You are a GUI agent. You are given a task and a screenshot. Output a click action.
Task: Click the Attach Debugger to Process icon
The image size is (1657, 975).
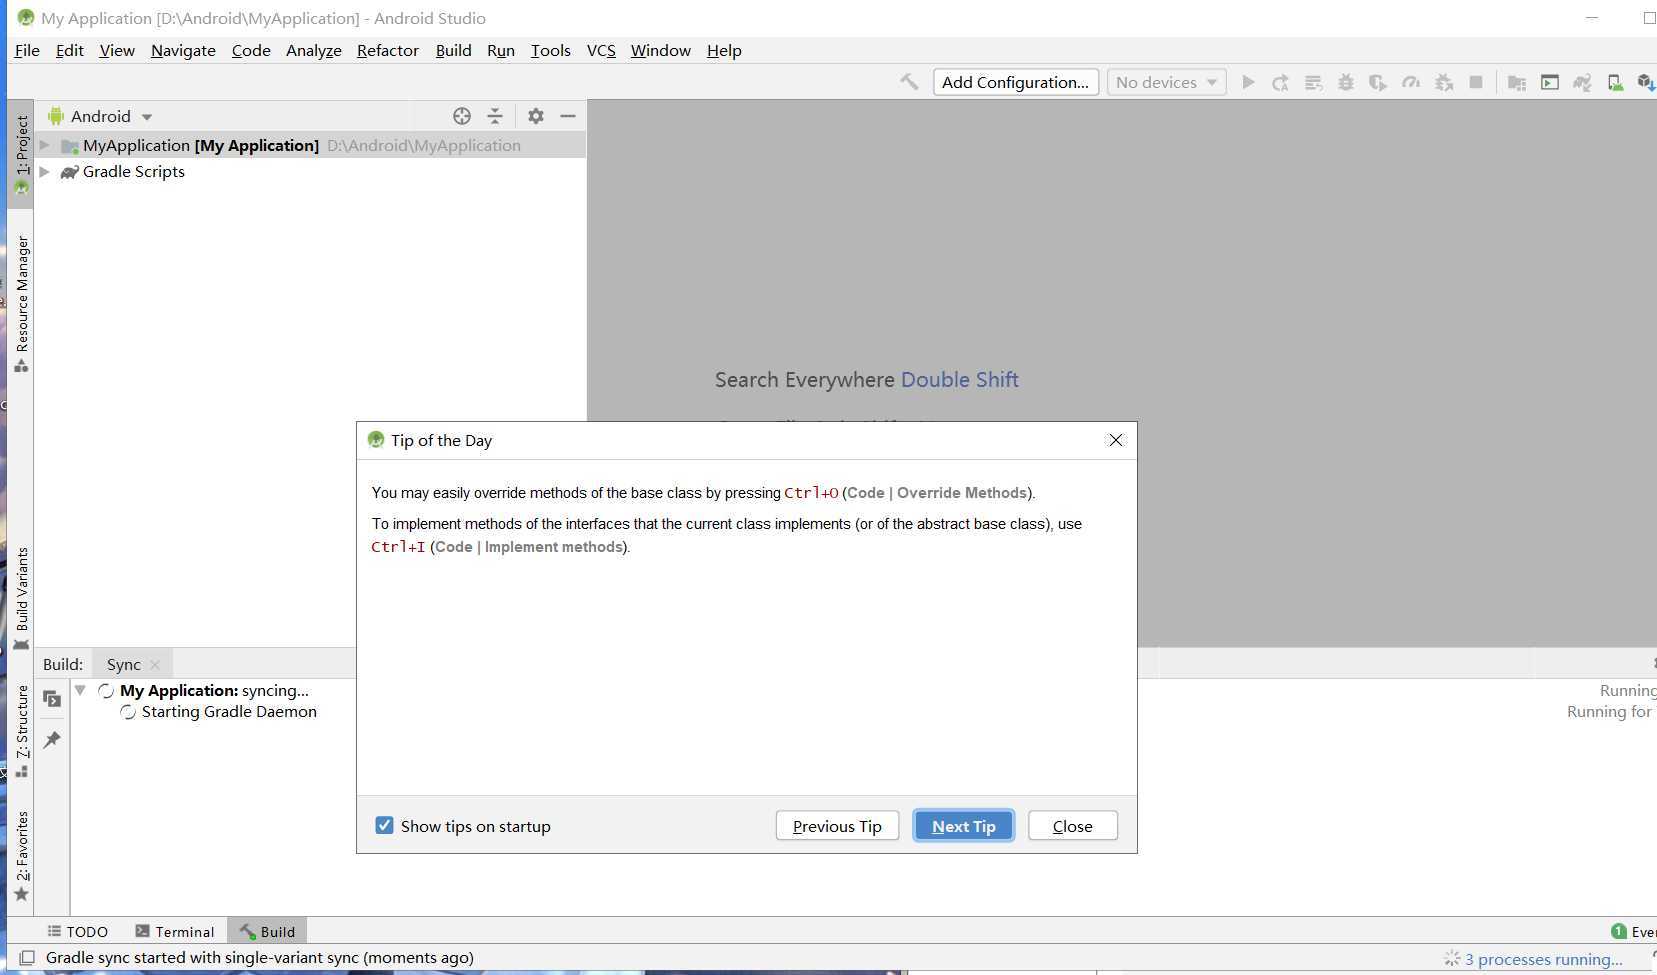click(1444, 82)
